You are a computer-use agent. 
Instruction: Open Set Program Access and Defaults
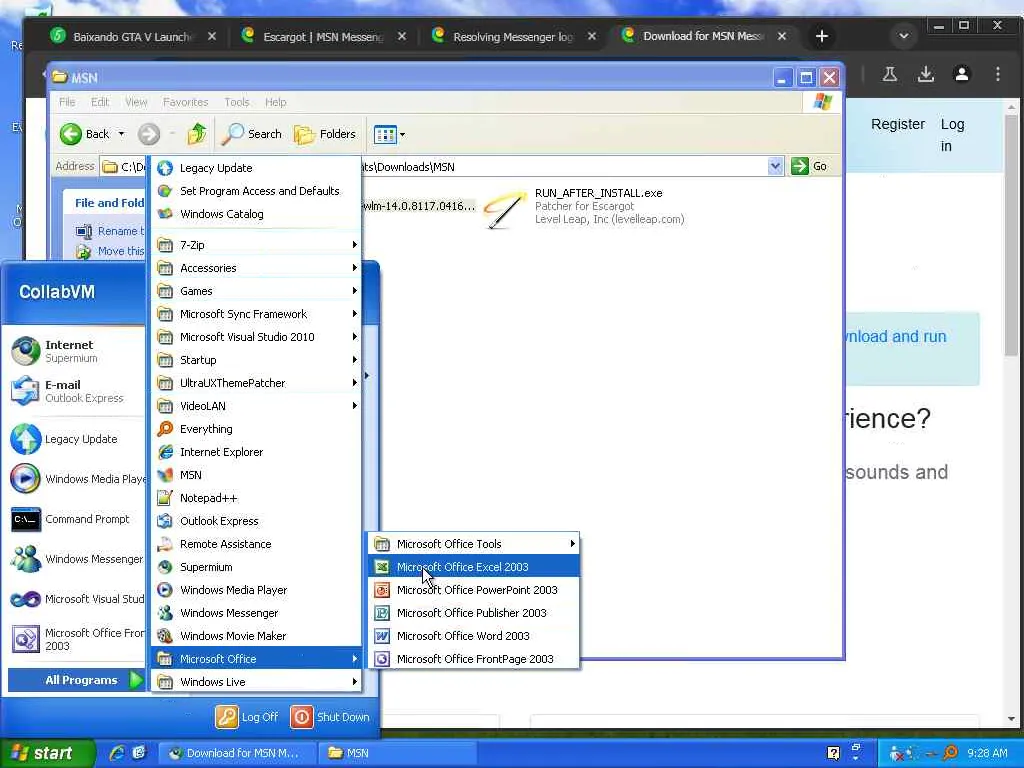point(256,191)
